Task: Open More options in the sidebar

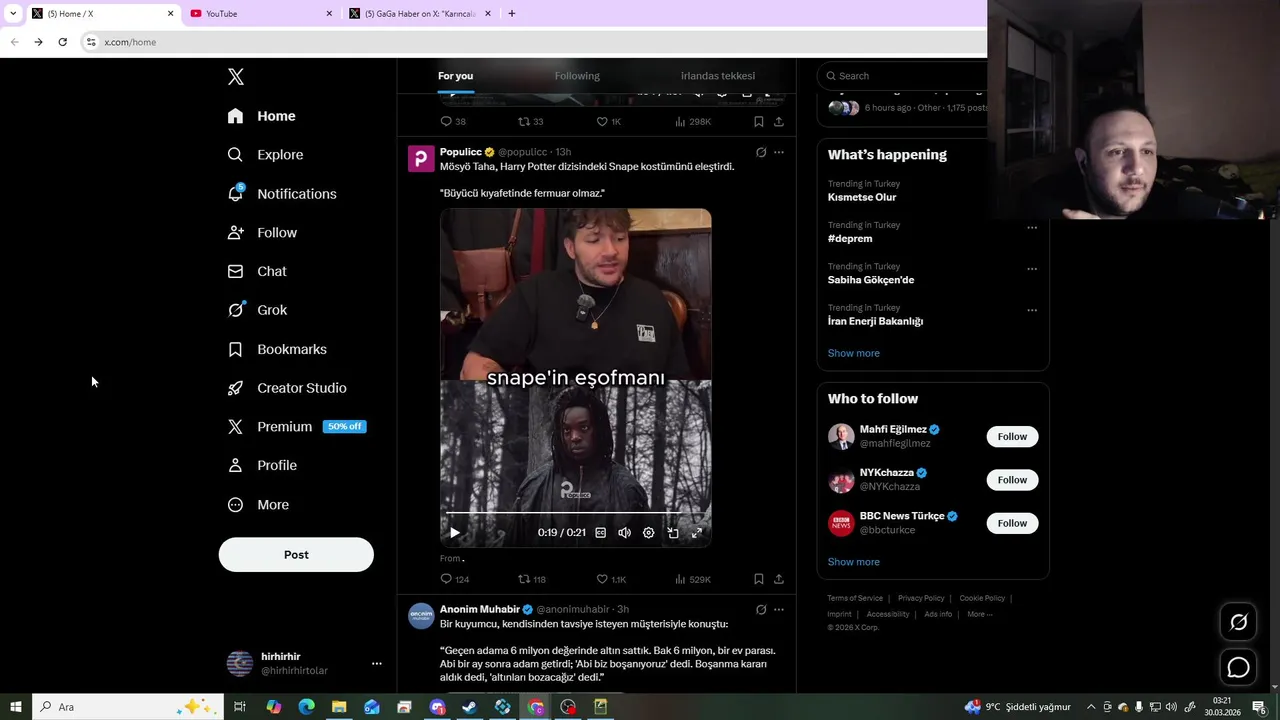Action: pos(258,505)
